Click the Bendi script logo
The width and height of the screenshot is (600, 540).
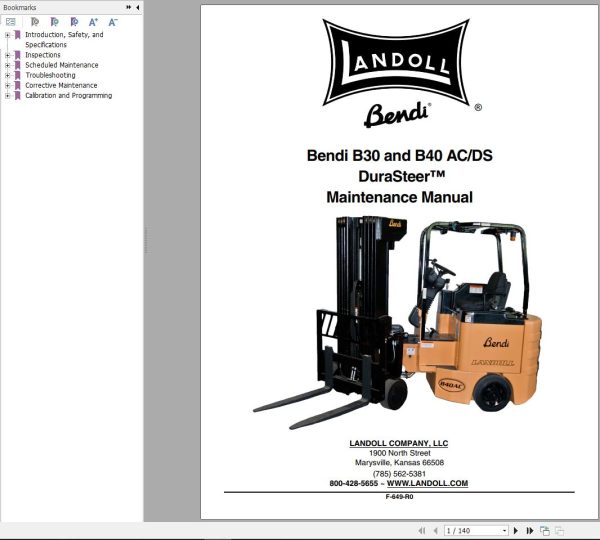(x=397, y=115)
